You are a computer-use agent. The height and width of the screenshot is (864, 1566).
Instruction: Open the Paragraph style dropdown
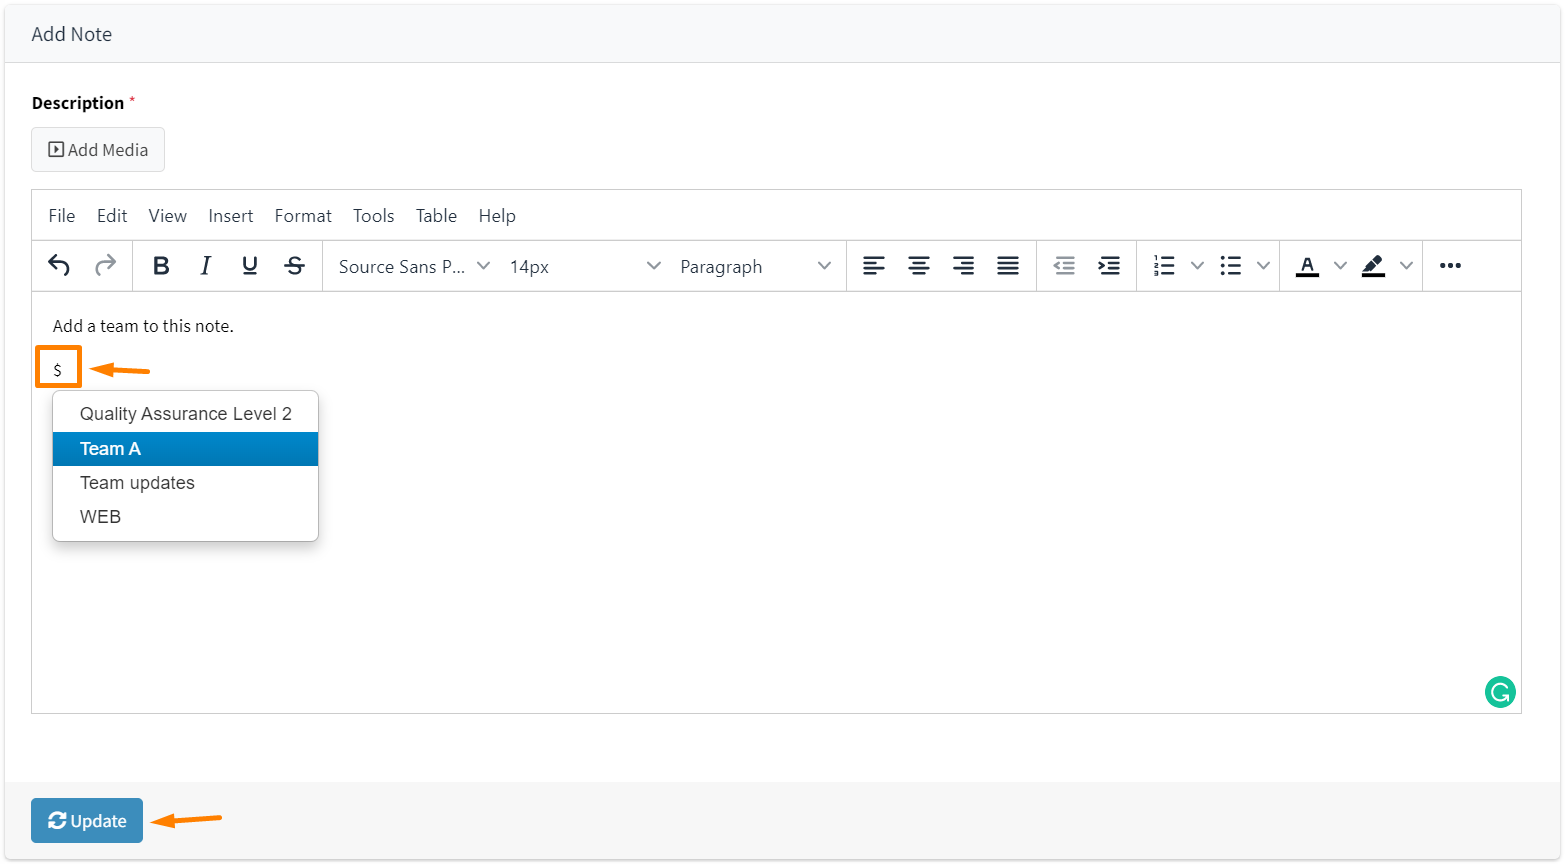click(x=750, y=266)
